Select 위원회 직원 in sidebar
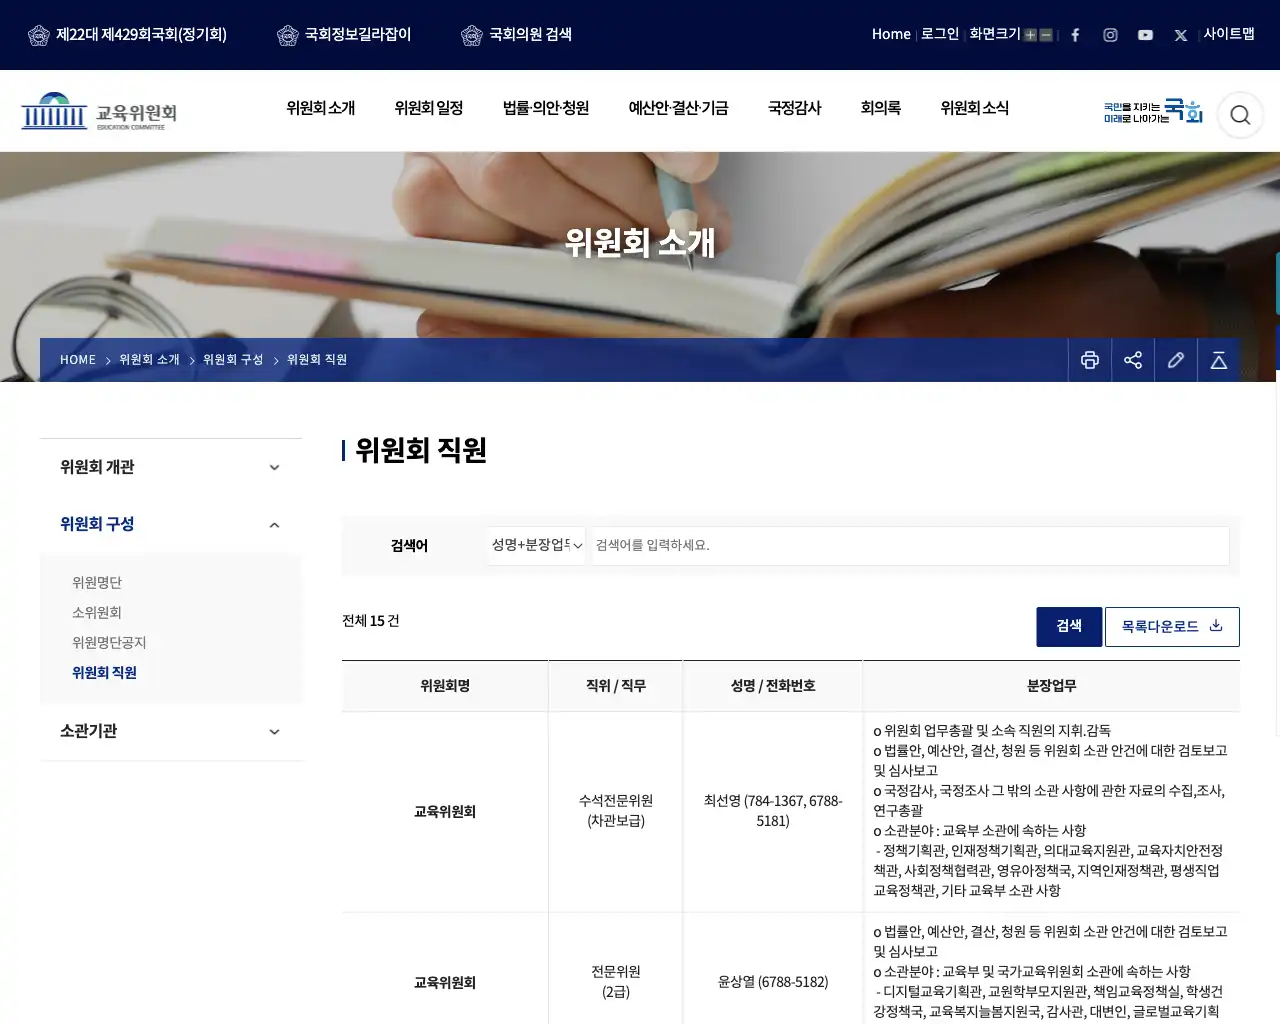The width and height of the screenshot is (1280, 1024). (104, 673)
